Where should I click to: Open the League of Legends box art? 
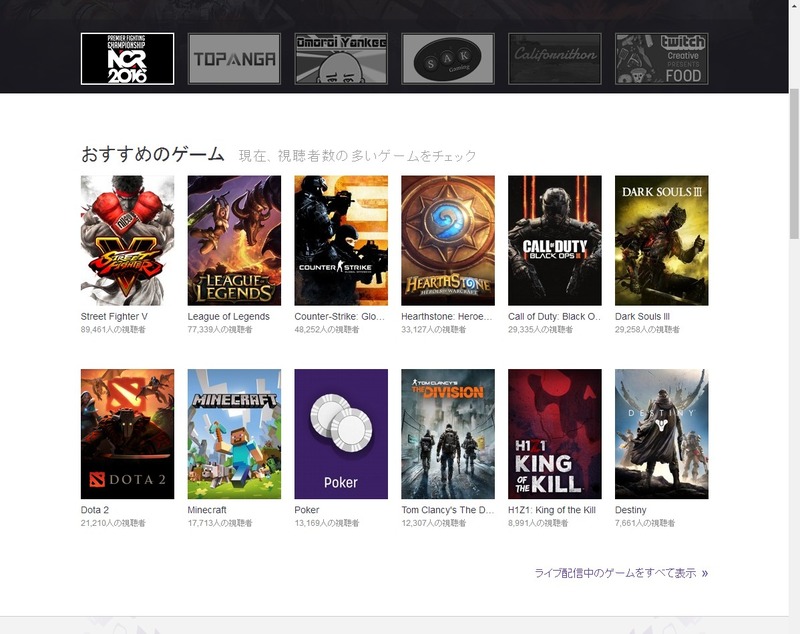click(234, 240)
